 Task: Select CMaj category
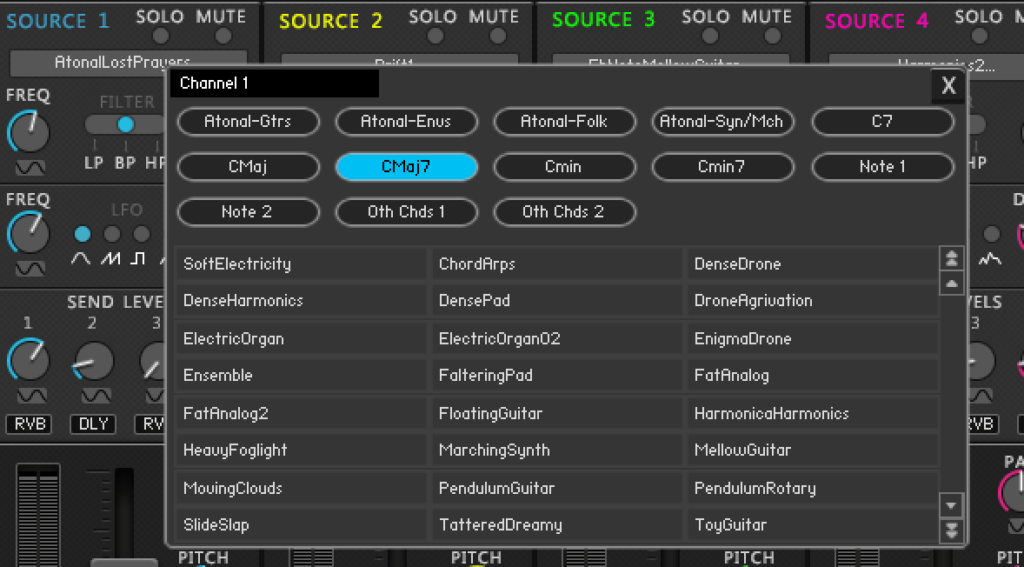click(x=248, y=167)
